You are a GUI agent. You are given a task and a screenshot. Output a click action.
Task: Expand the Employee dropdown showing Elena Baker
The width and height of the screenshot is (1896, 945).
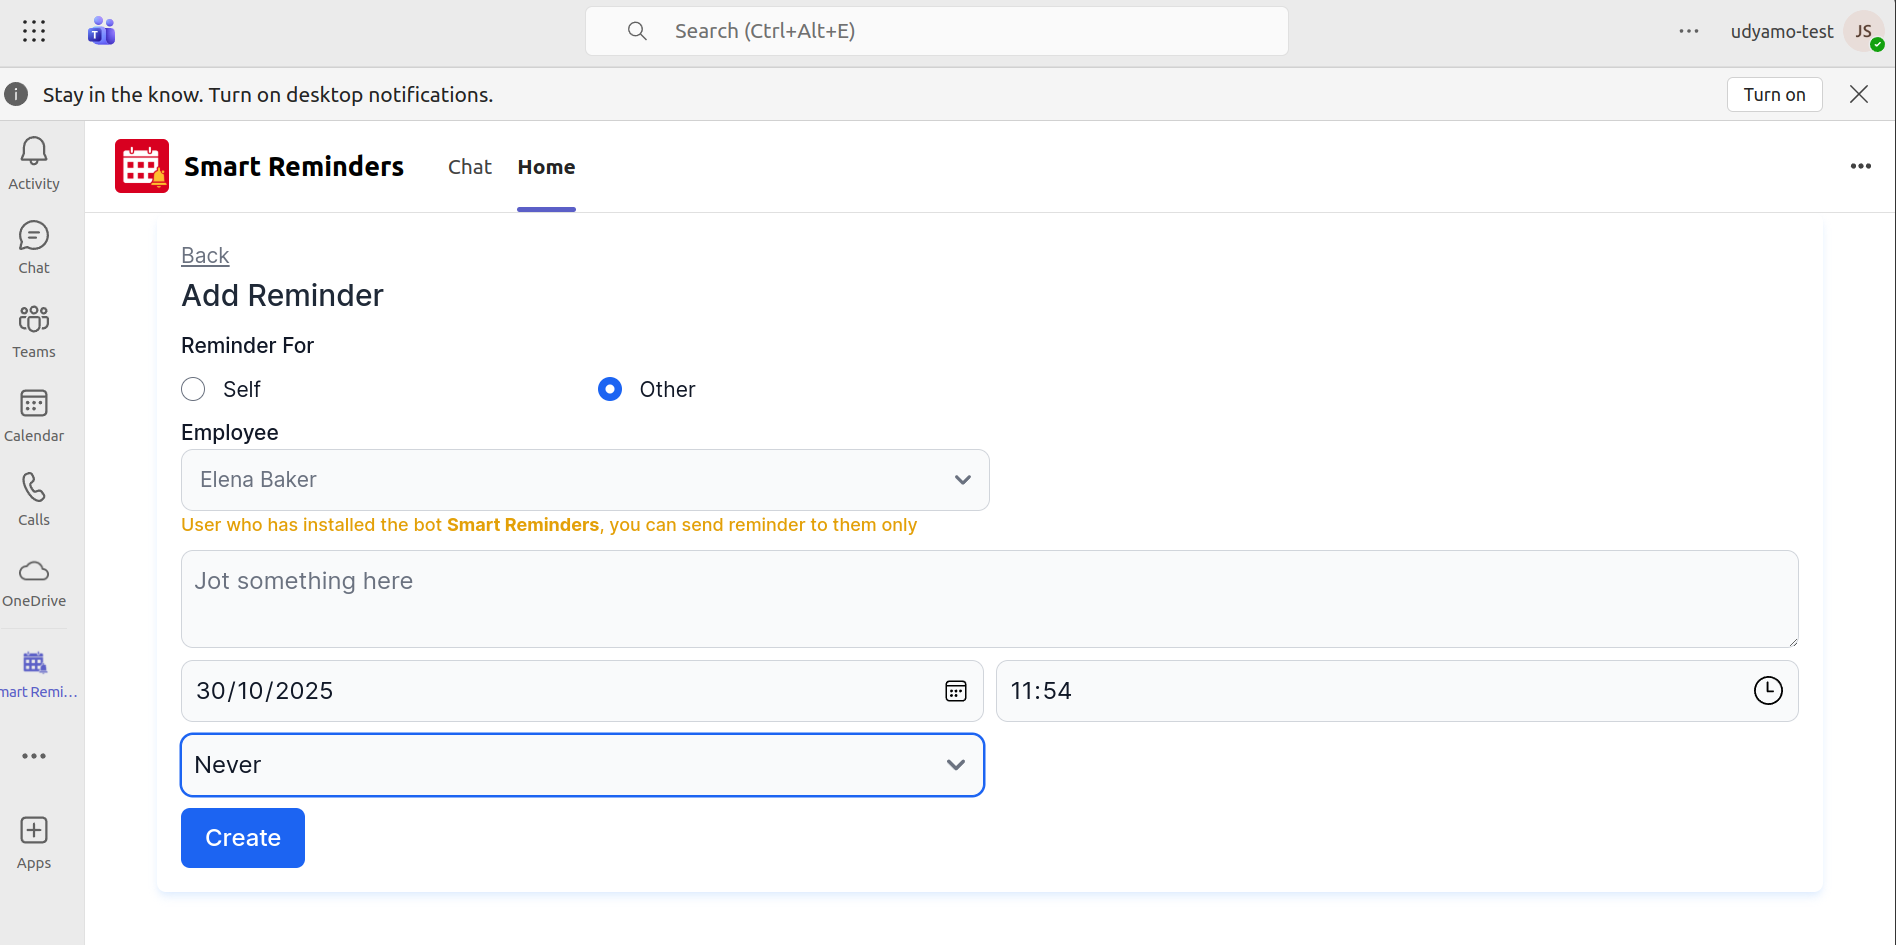click(585, 480)
